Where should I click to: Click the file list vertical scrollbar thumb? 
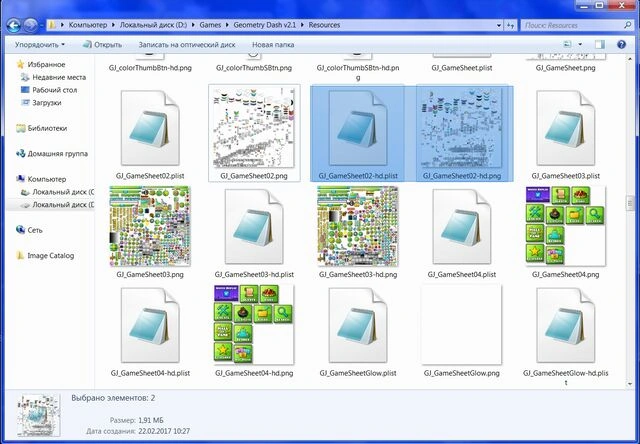click(629, 203)
